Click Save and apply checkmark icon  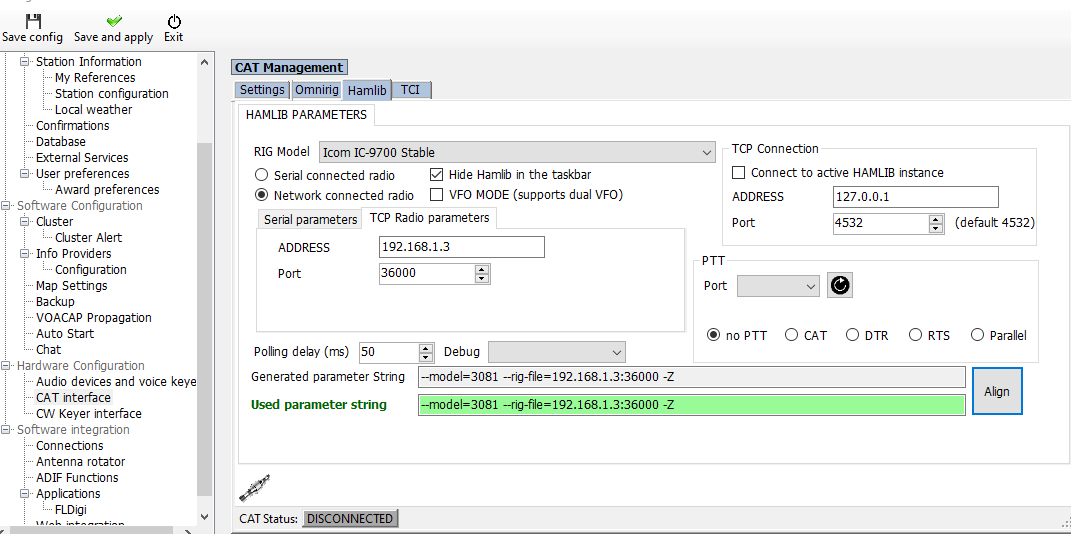[x=113, y=21]
